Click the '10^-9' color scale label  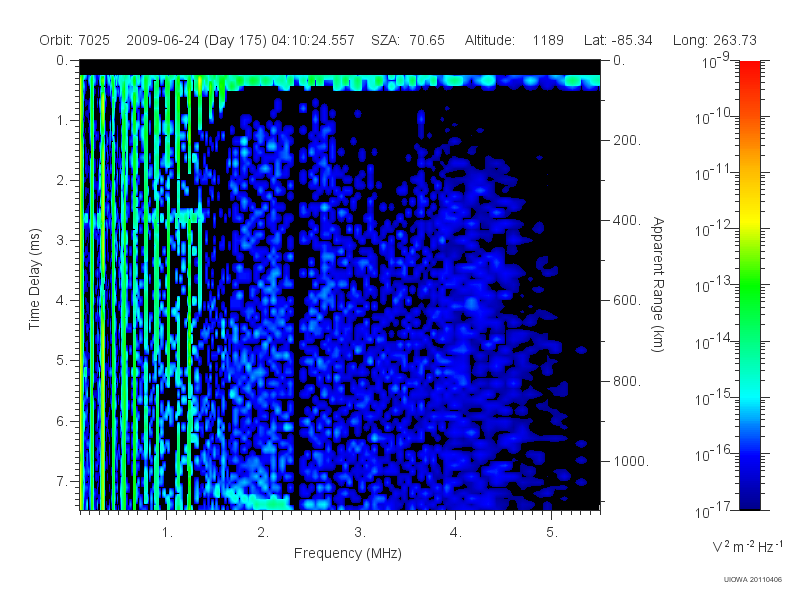715,61
